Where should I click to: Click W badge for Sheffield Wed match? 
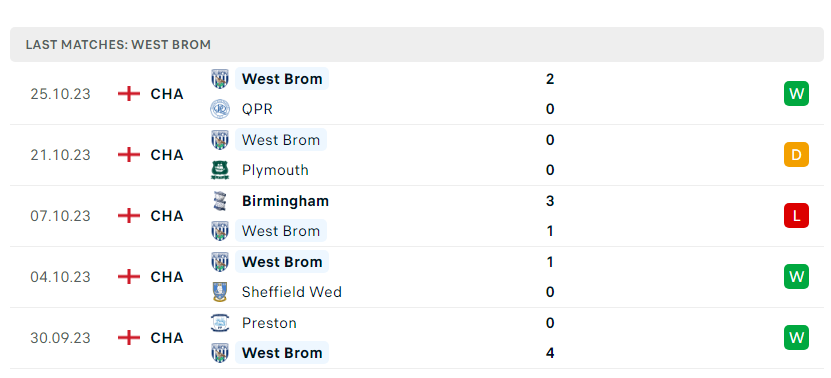pyautogui.click(x=797, y=277)
